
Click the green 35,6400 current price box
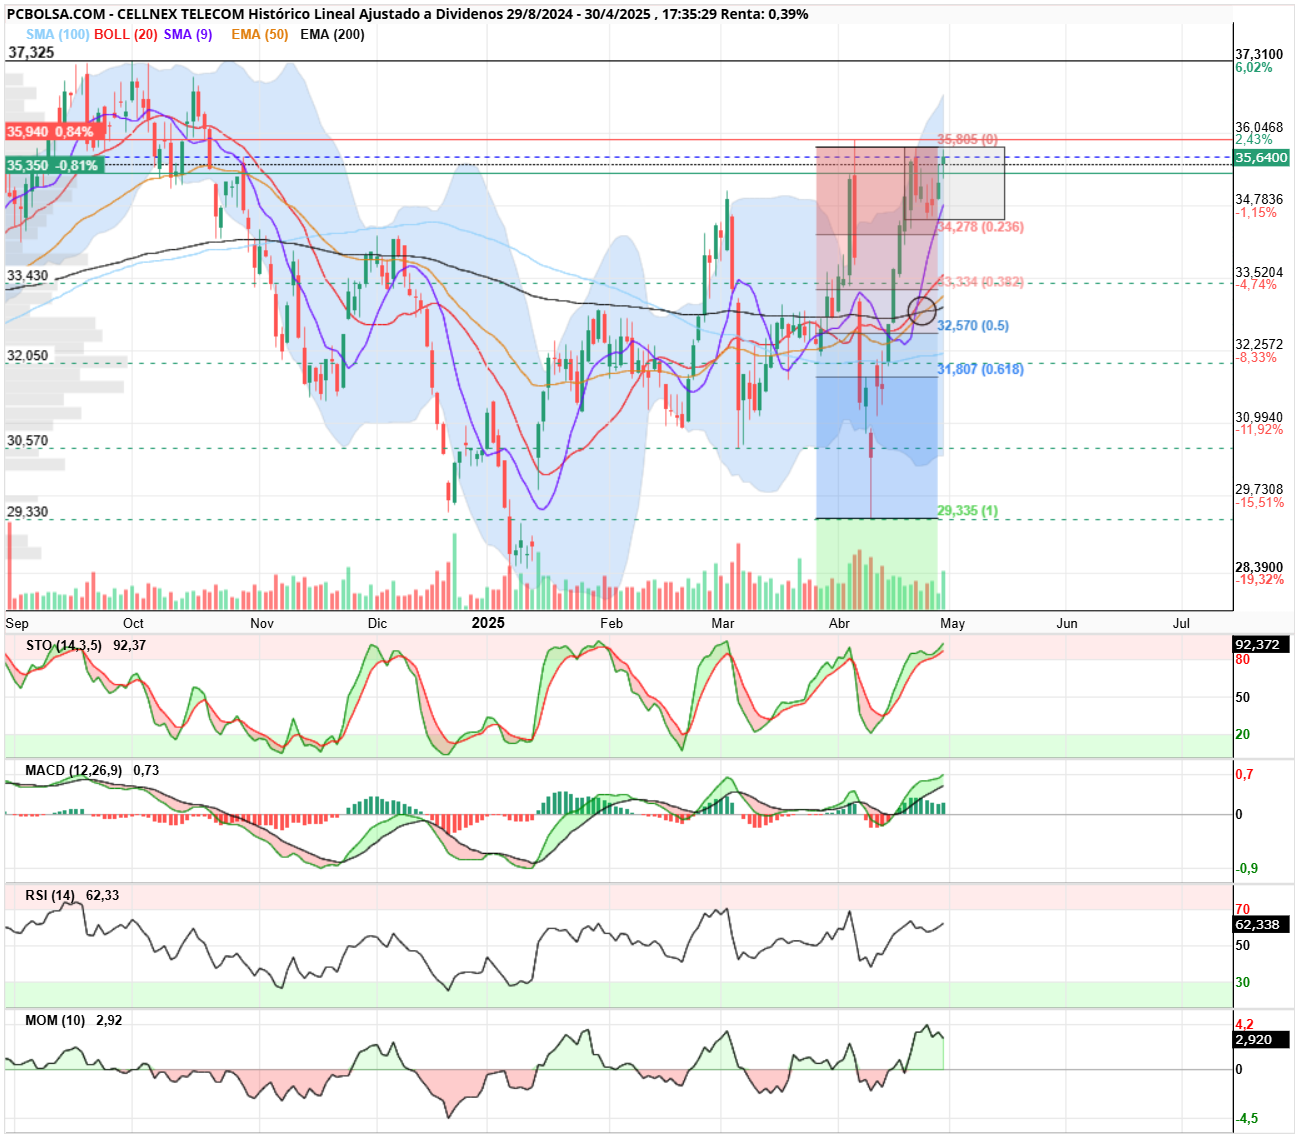point(1261,158)
